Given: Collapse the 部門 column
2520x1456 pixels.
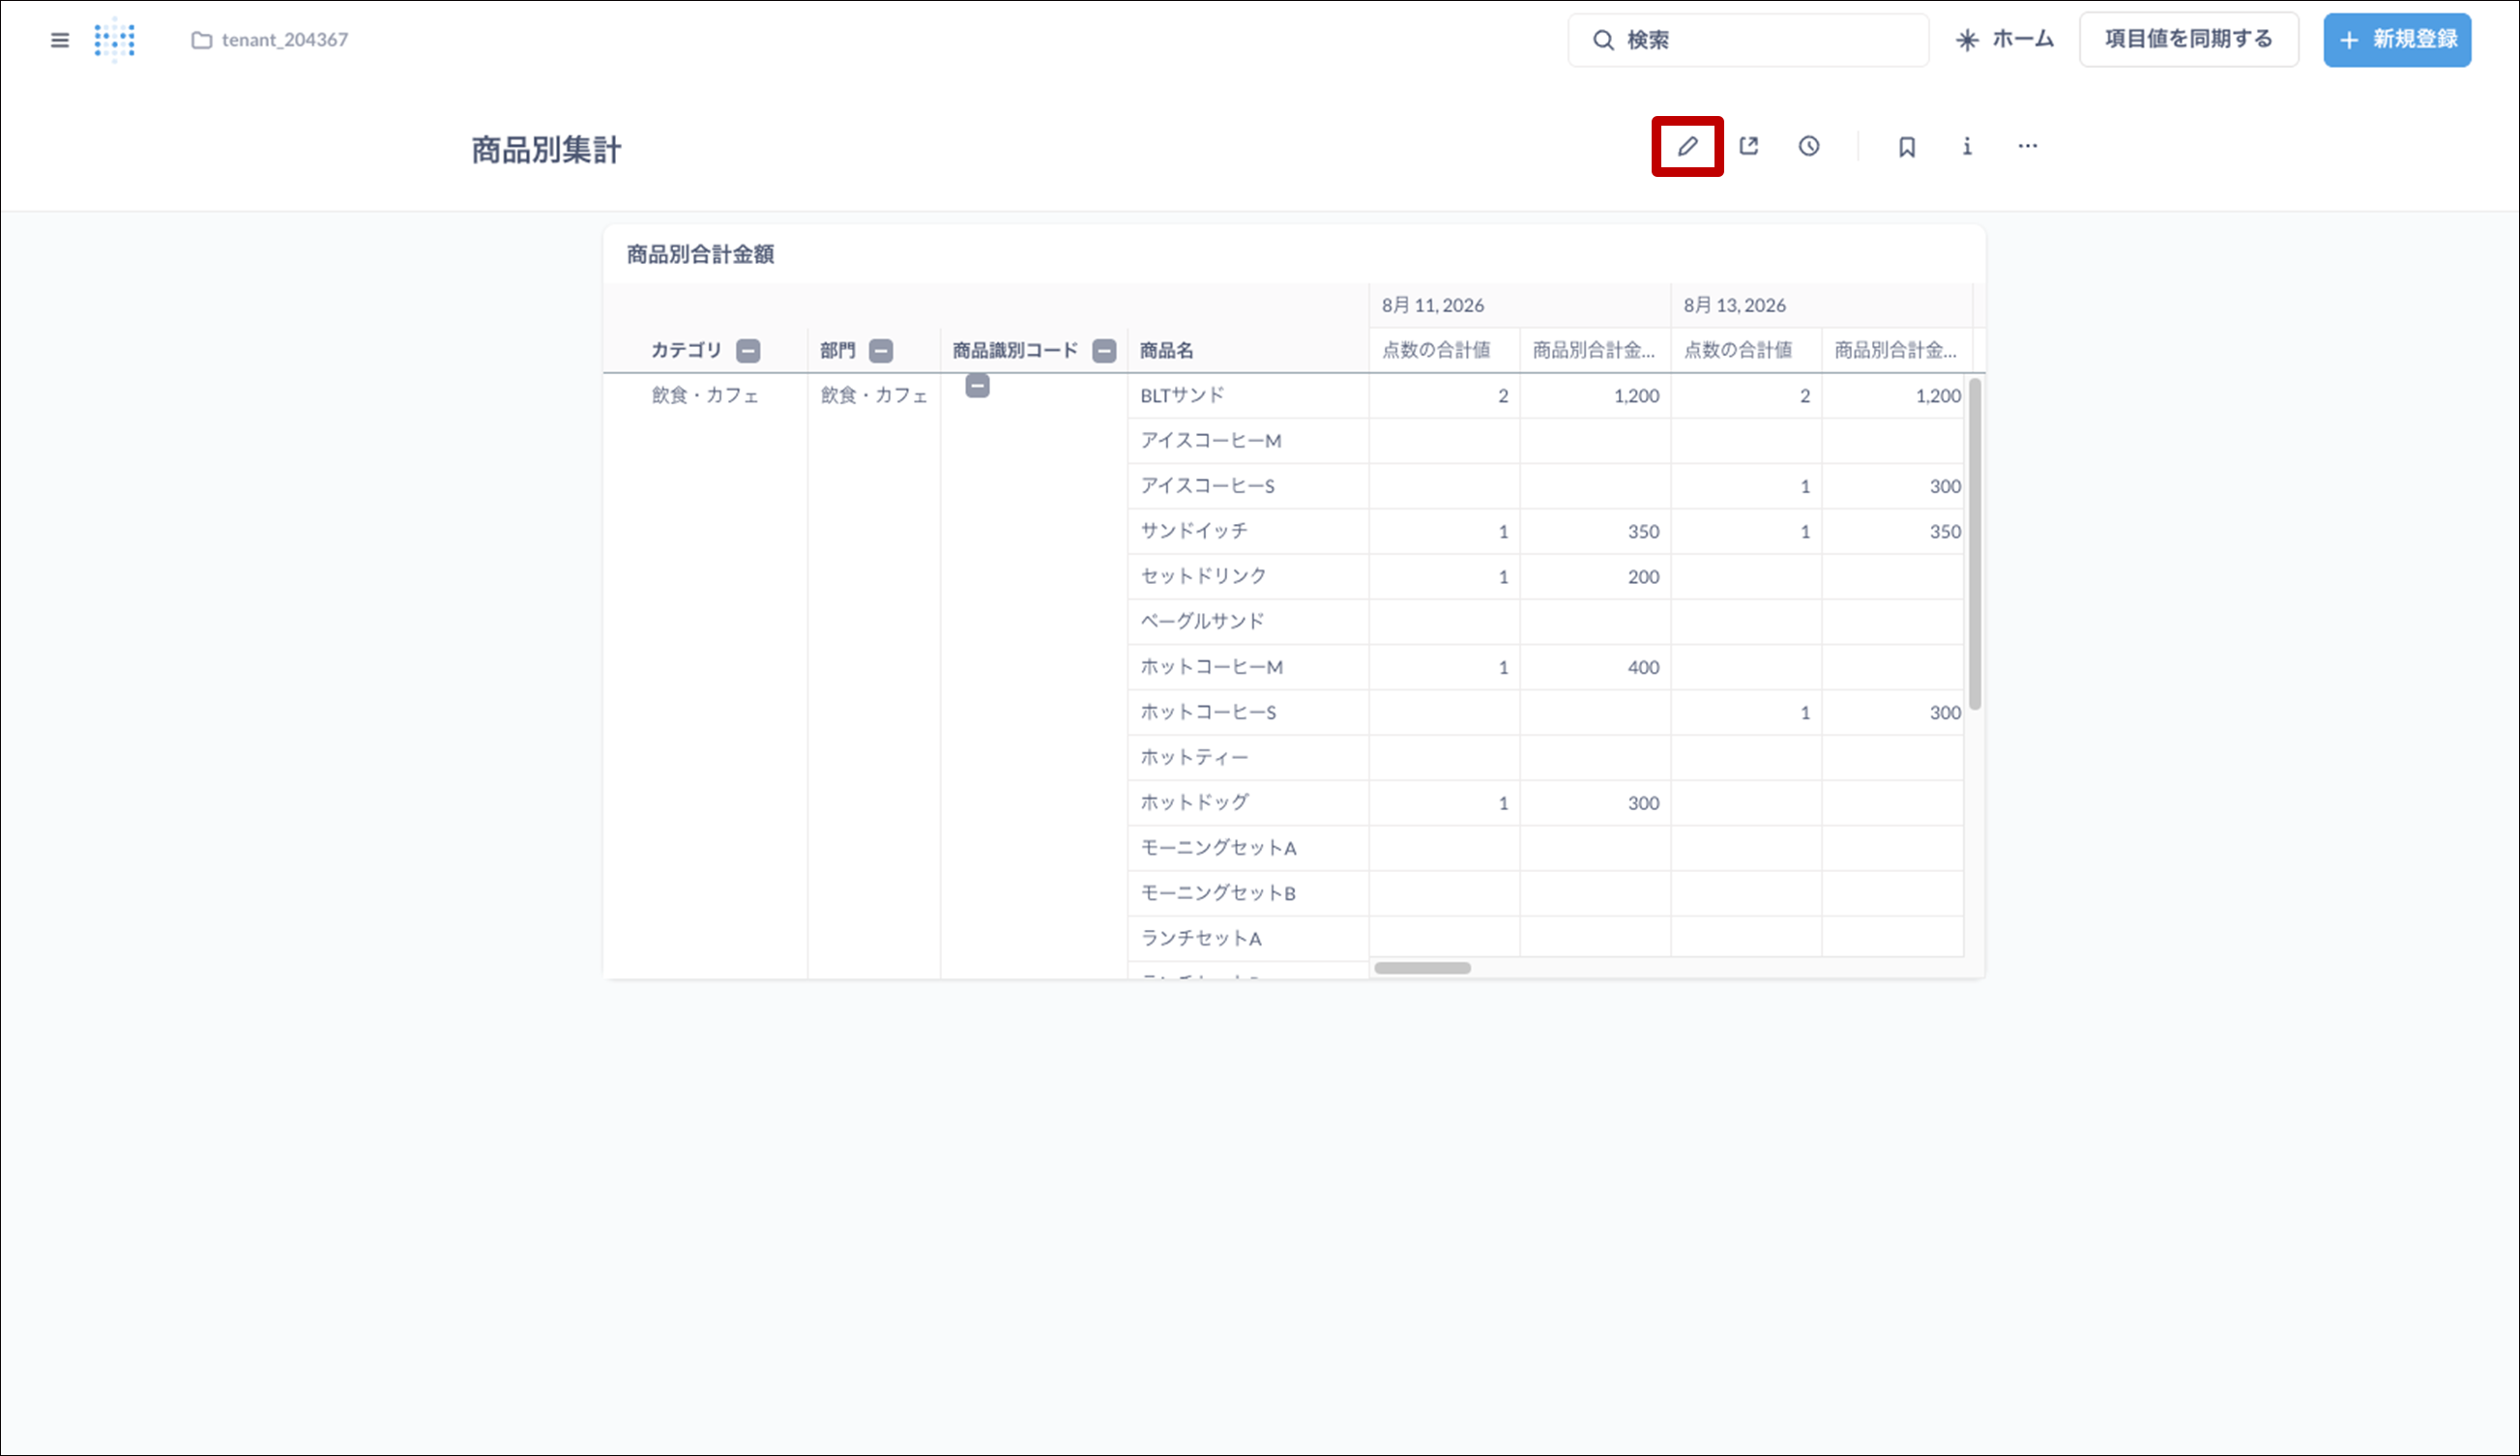Looking at the screenshot, I should [x=881, y=351].
